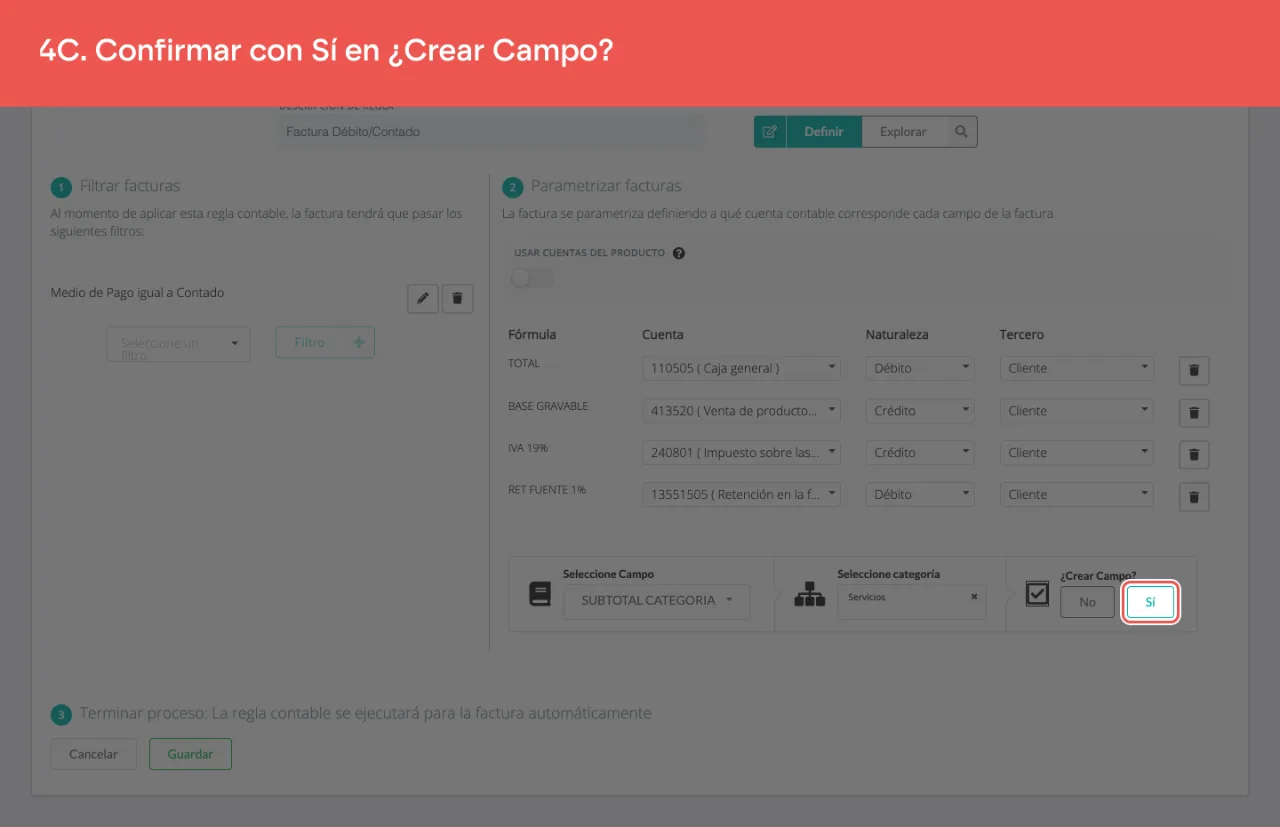Open the 413520 Venta de productos account dropdown
The width and height of the screenshot is (1280, 827).
pyautogui.click(x=742, y=410)
